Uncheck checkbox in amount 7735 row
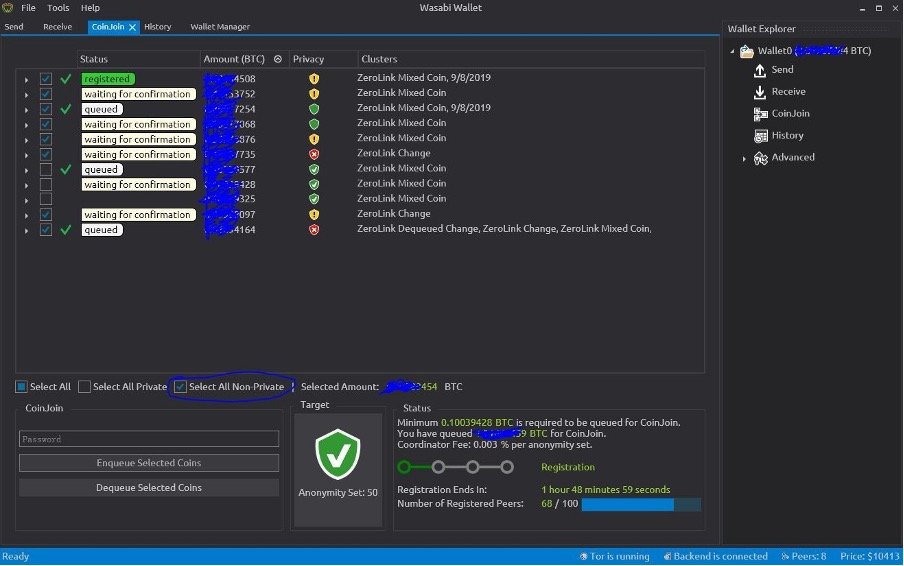Image resolution: width=904 pixels, height=566 pixels. coord(46,154)
